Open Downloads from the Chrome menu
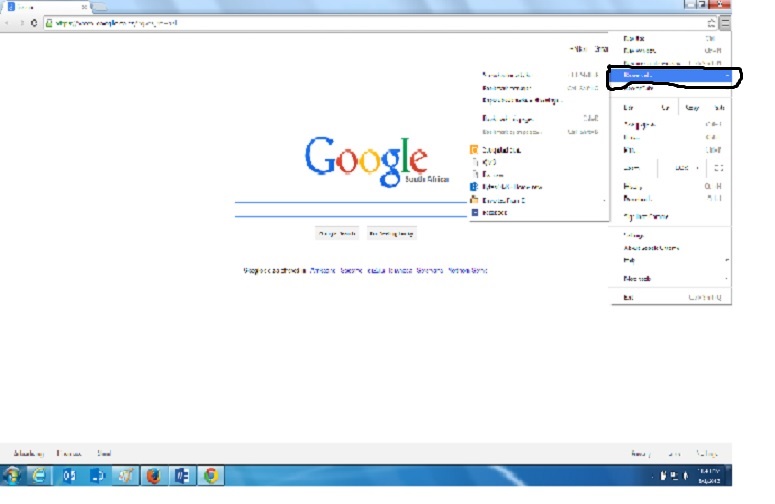Image resolution: width=775 pixels, height=504 pixels. coord(671,199)
